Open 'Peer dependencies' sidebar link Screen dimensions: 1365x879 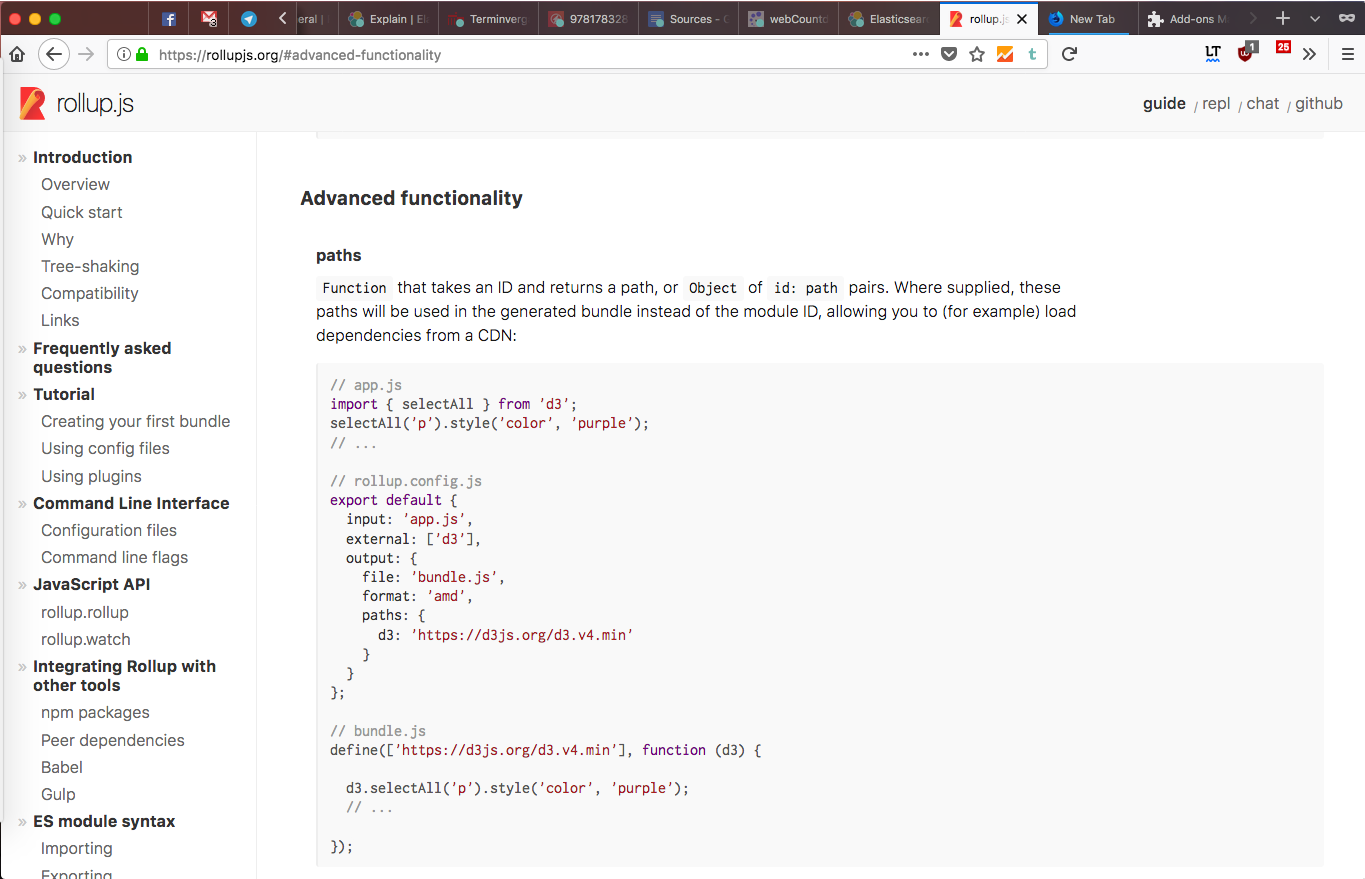tap(112, 740)
